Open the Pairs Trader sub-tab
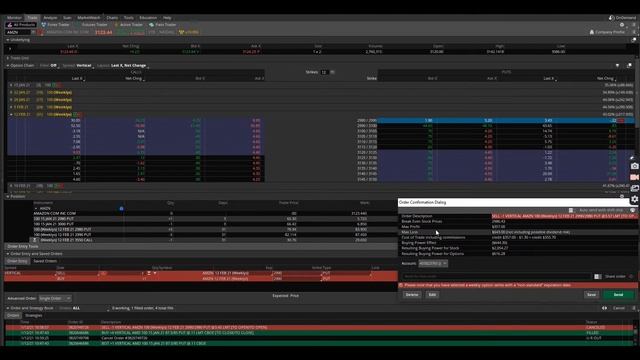 163,24
